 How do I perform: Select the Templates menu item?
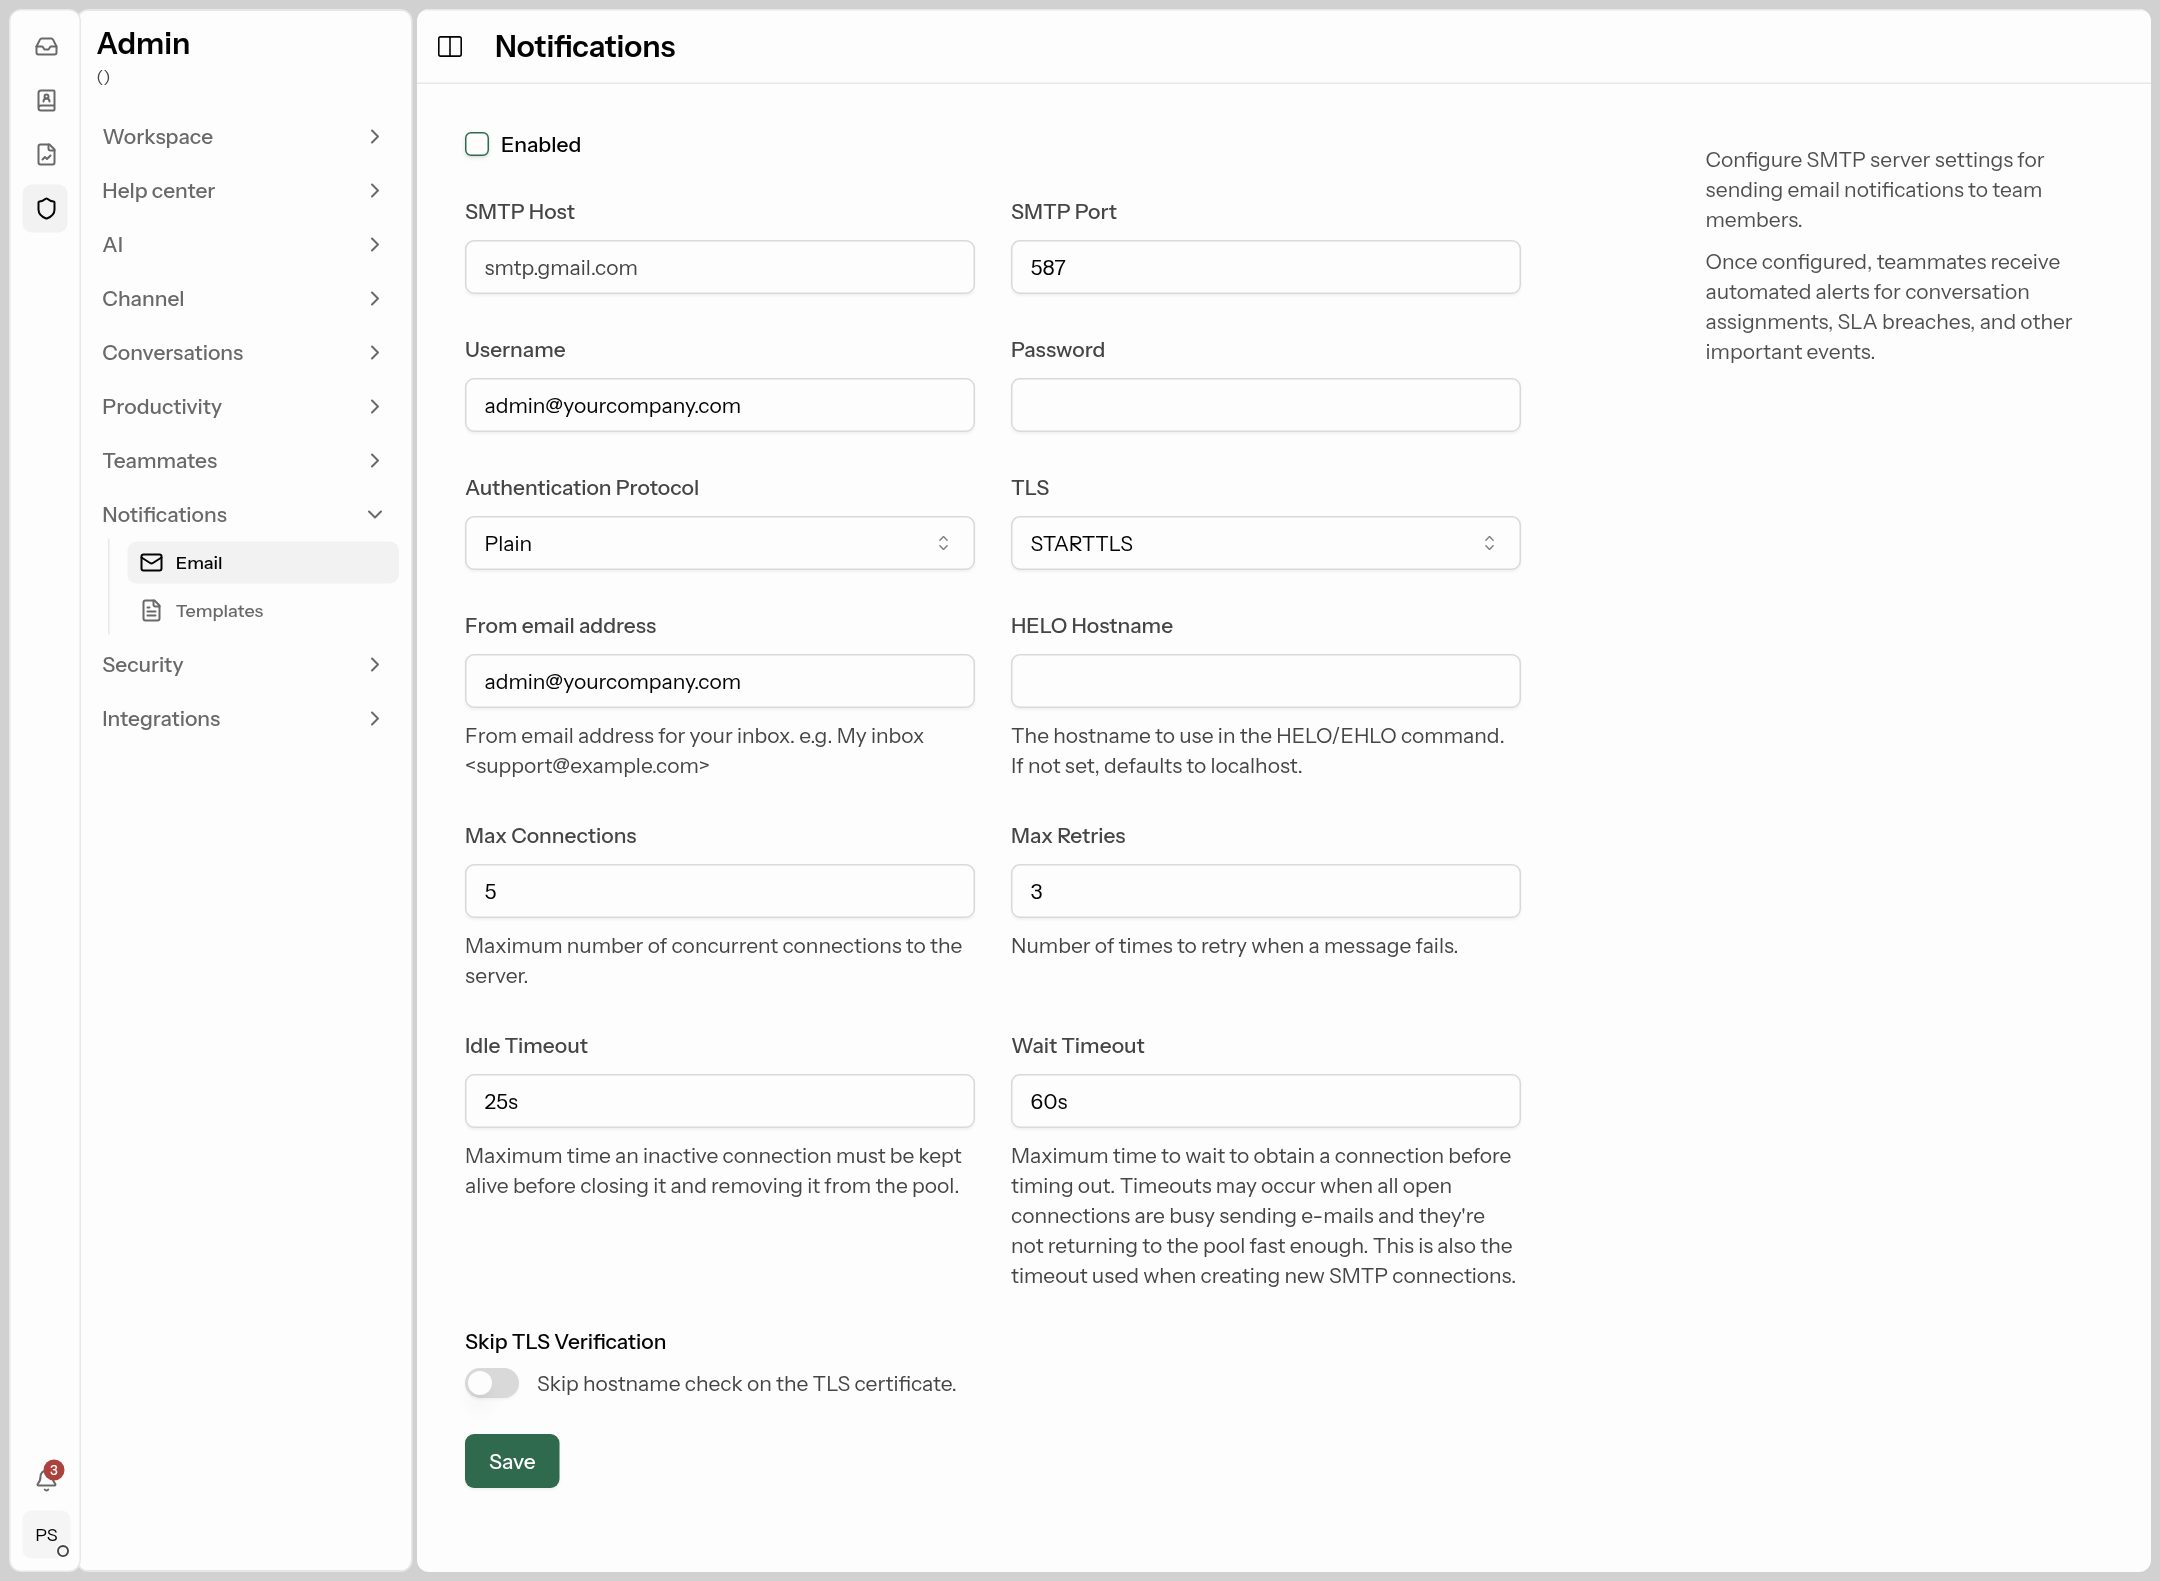pos(263,610)
